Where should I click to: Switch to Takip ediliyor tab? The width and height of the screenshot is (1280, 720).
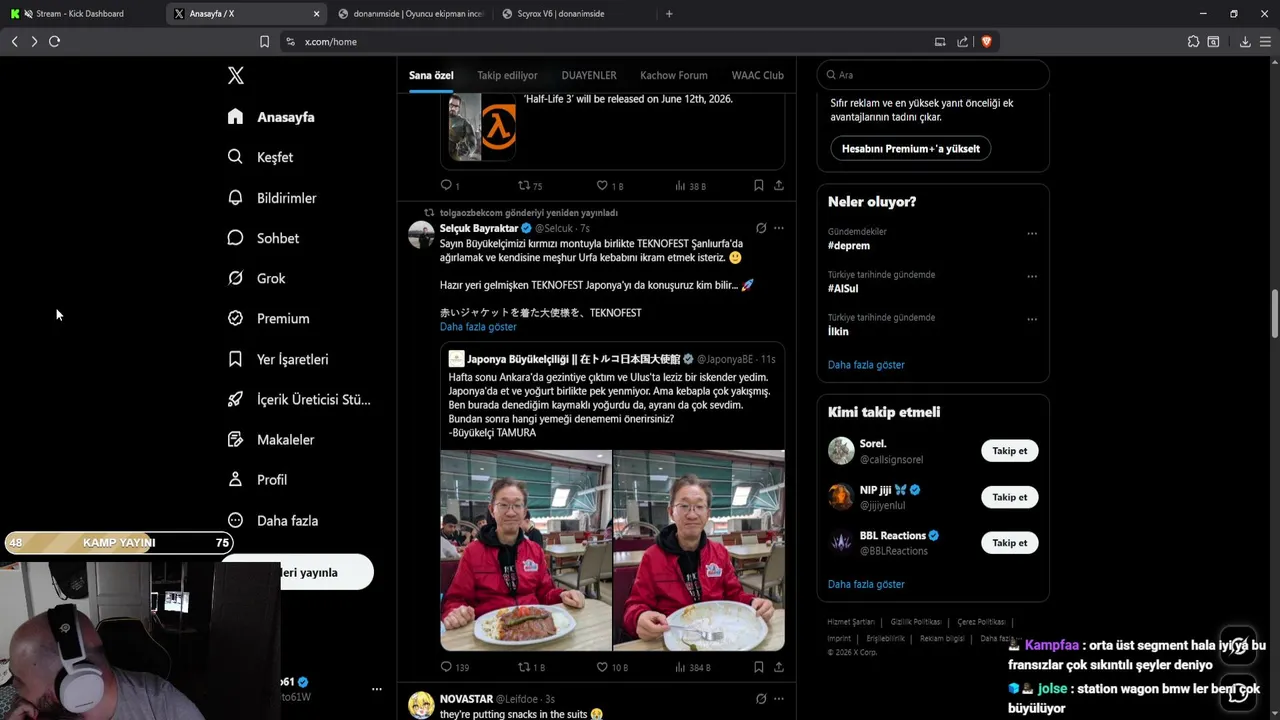(x=507, y=75)
